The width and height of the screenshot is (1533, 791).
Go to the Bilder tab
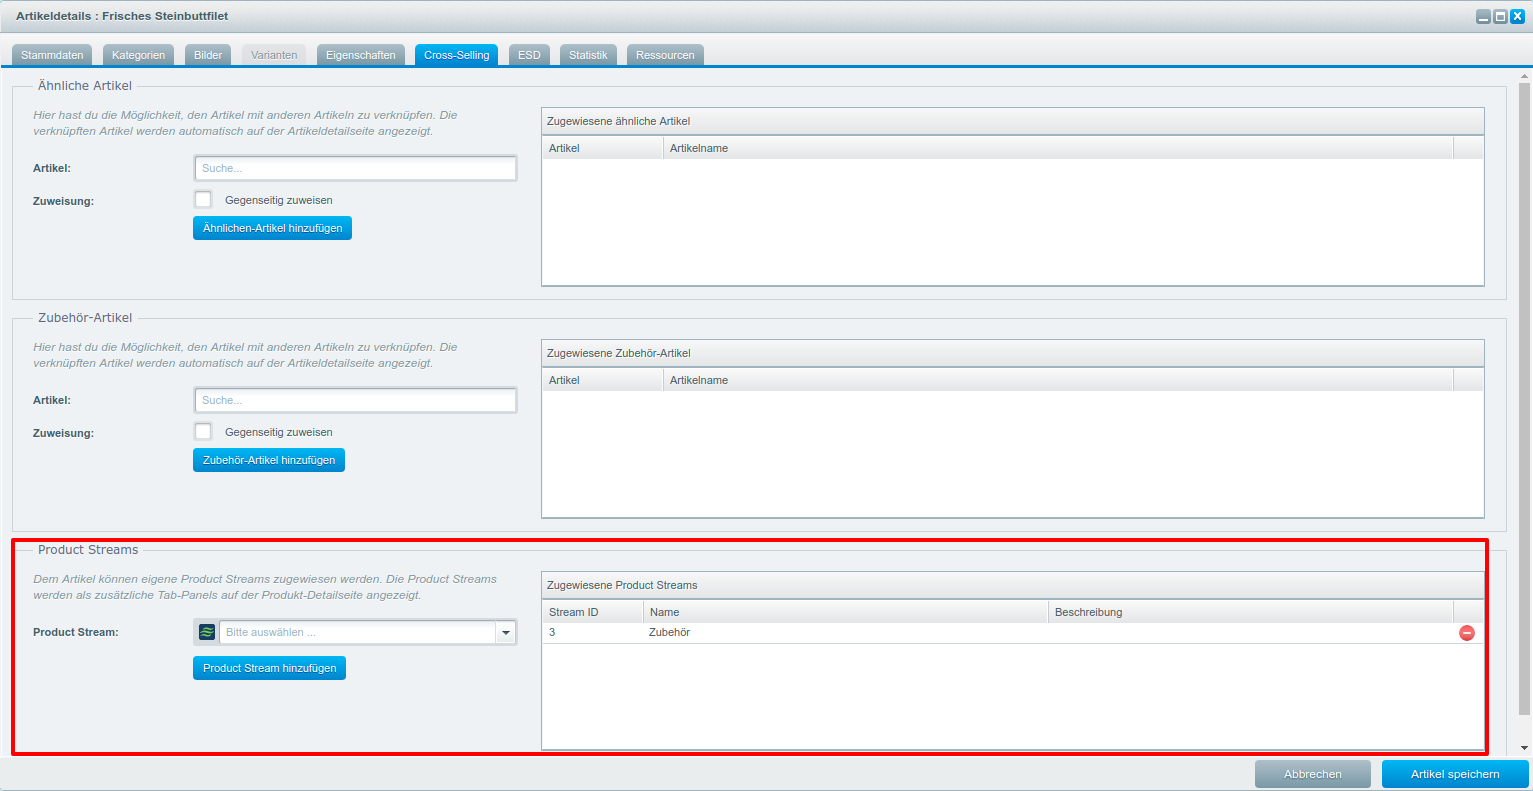[x=208, y=55]
